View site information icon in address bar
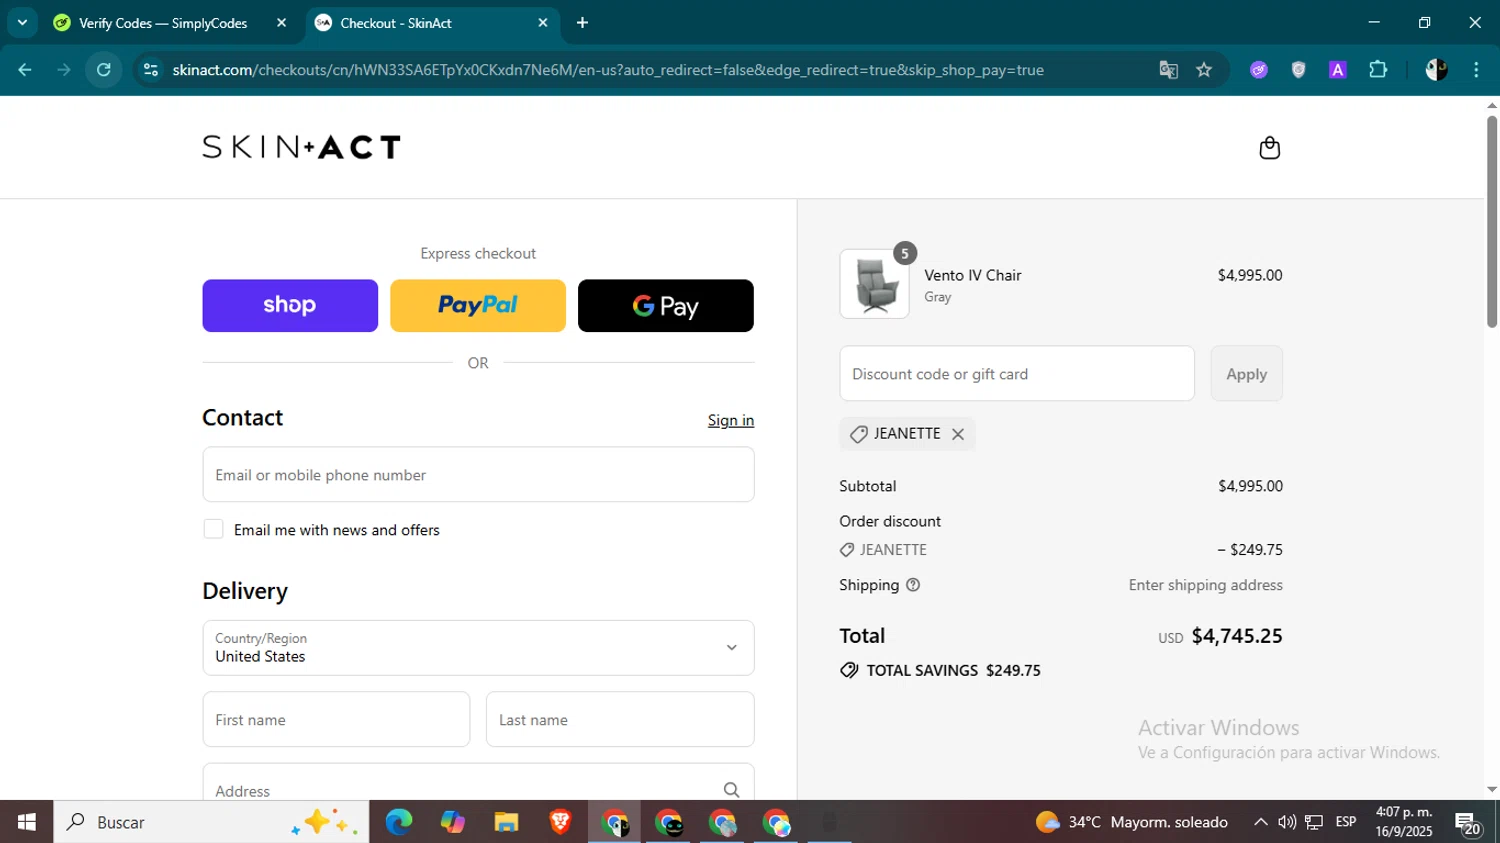Viewport: 1500px width, 843px height. pos(151,70)
